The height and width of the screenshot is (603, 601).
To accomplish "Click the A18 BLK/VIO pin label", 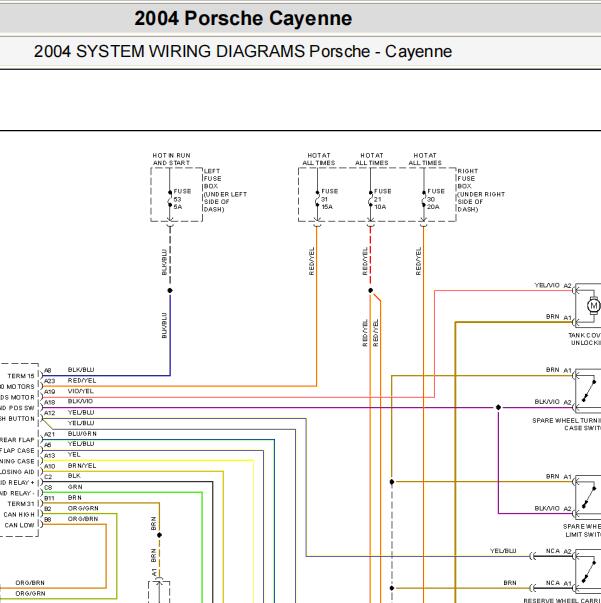I will 68,401.
